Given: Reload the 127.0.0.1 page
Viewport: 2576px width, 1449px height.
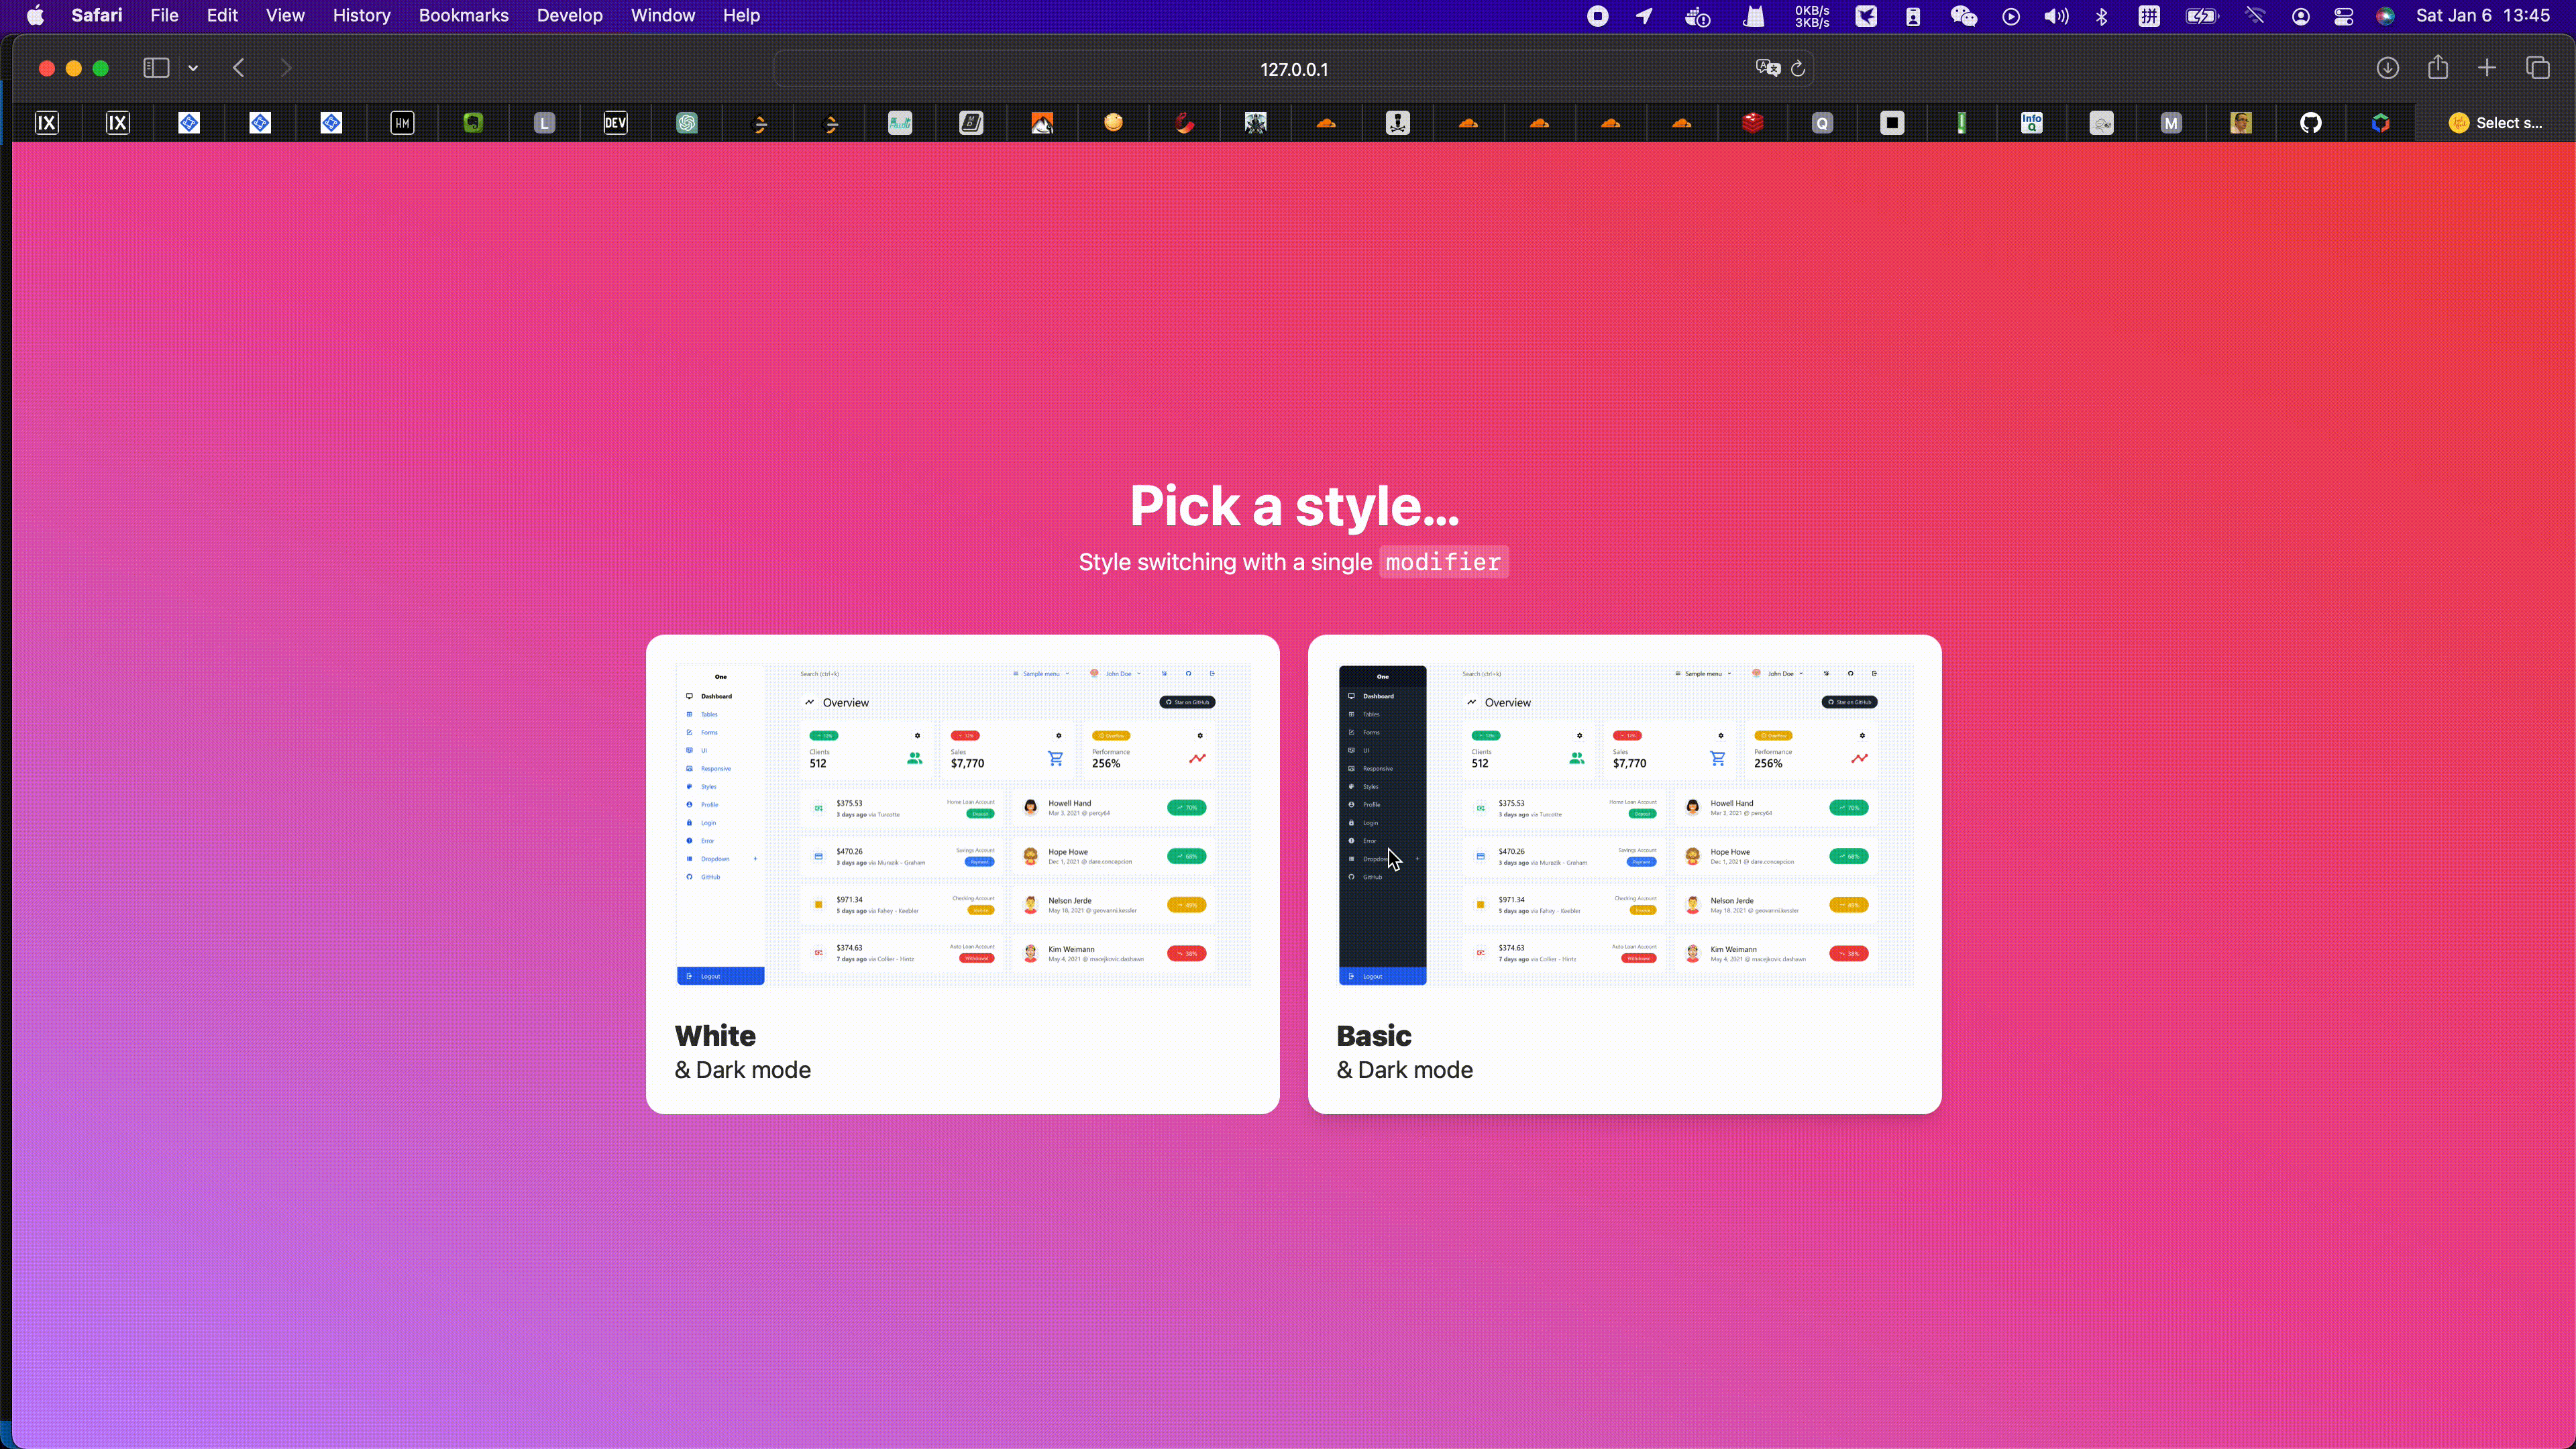Looking at the screenshot, I should pyautogui.click(x=1797, y=69).
